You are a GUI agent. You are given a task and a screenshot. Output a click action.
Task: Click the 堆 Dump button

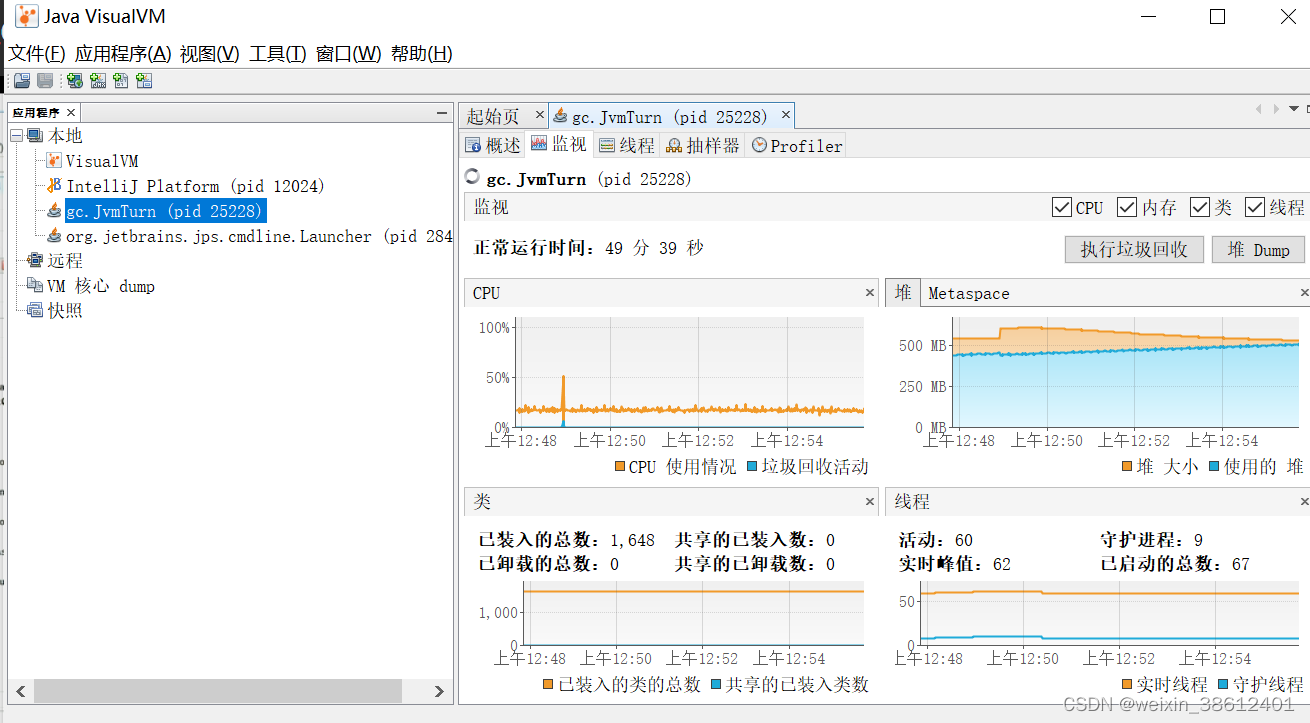coord(1258,249)
